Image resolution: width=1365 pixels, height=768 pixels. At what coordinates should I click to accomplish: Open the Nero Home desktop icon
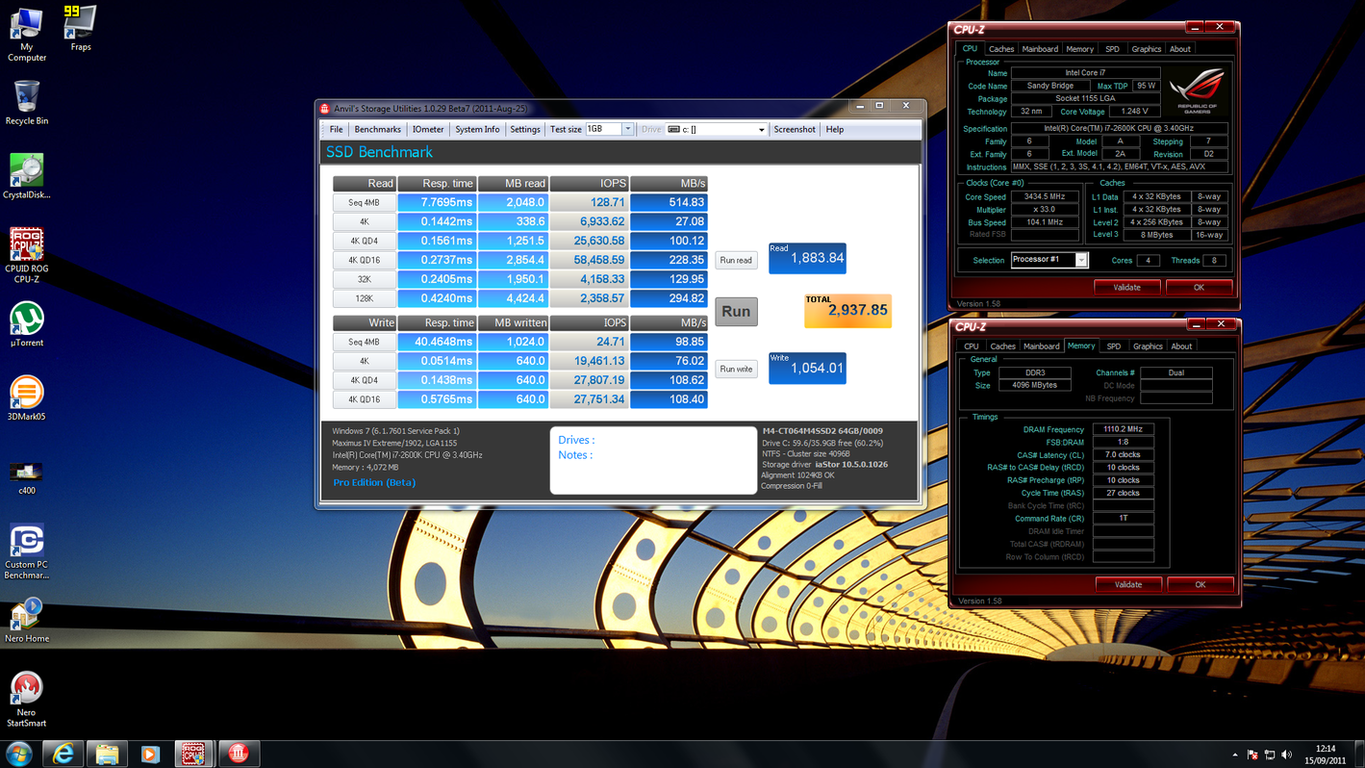(x=27, y=621)
